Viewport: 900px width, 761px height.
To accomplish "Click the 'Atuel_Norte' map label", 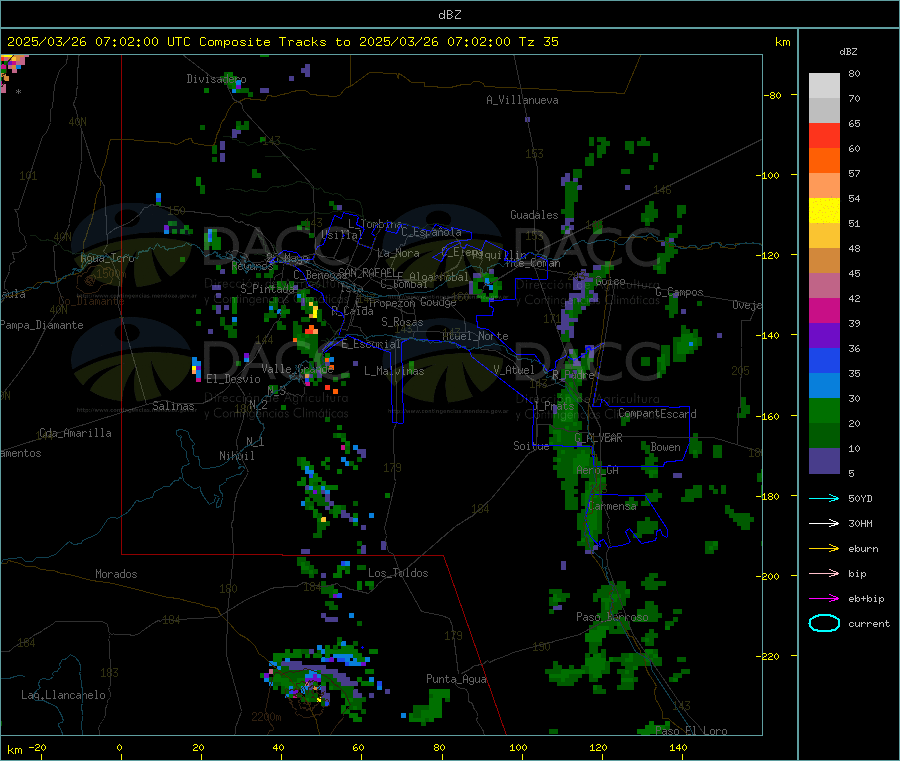I will tap(475, 336).
